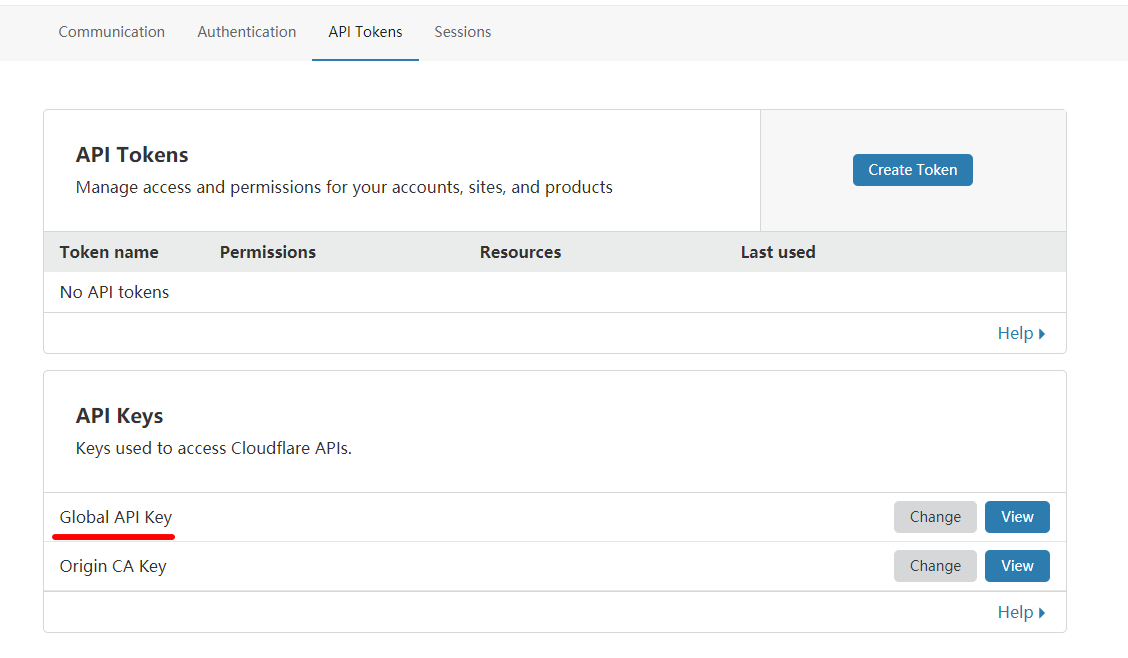1128x658 pixels.
Task: Click 'Manage access and permissions' description text
Action: click(344, 187)
